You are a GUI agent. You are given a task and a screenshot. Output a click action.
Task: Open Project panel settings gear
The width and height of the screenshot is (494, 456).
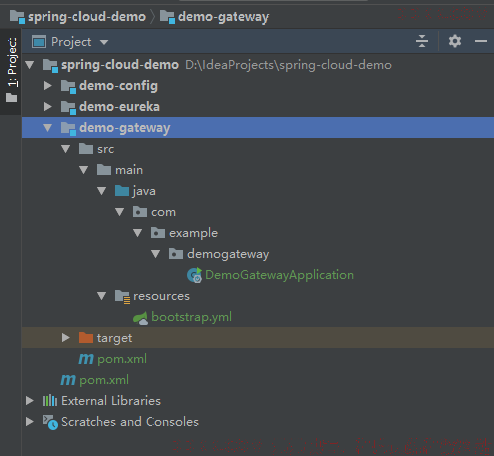point(455,41)
